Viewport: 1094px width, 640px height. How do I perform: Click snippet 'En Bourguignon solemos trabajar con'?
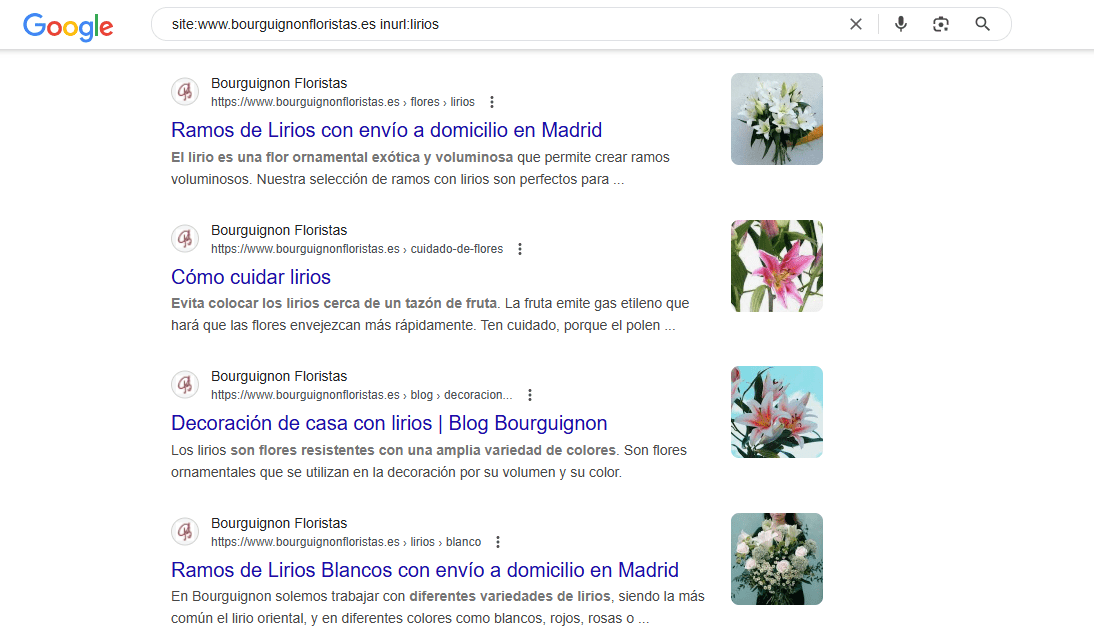(x=437, y=607)
